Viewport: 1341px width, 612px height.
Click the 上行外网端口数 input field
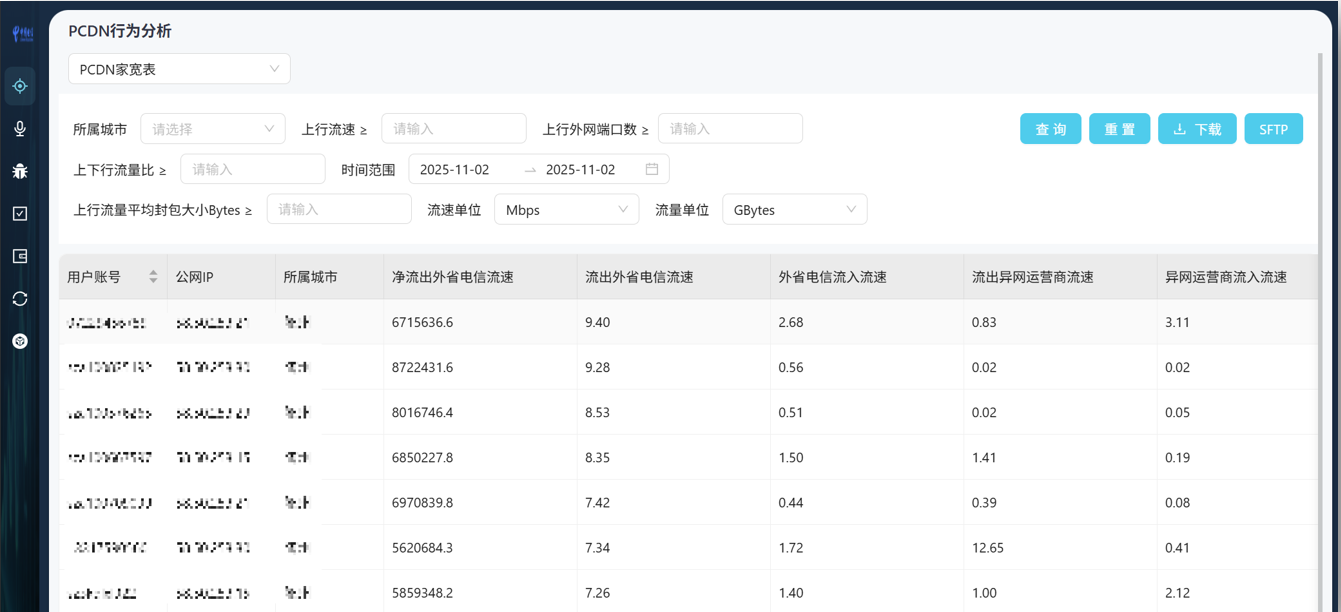click(730, 129)
